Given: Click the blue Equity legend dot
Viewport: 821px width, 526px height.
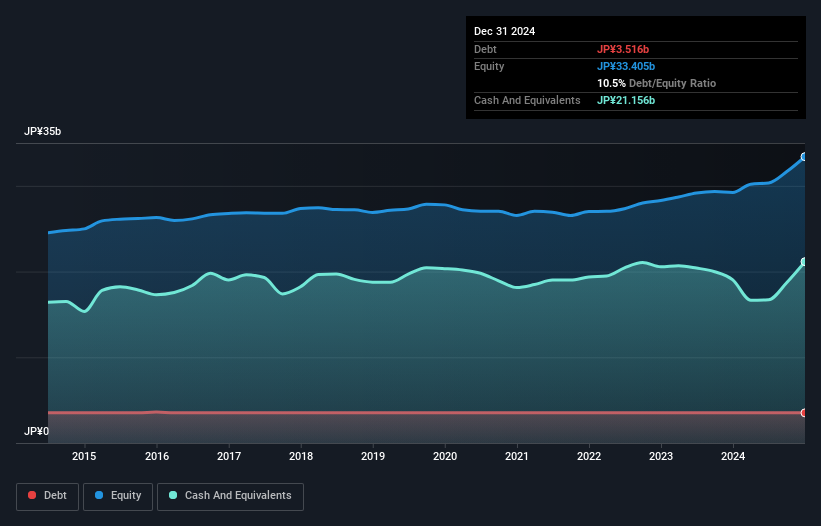Looking at the screenshot, I should [99, 495].
